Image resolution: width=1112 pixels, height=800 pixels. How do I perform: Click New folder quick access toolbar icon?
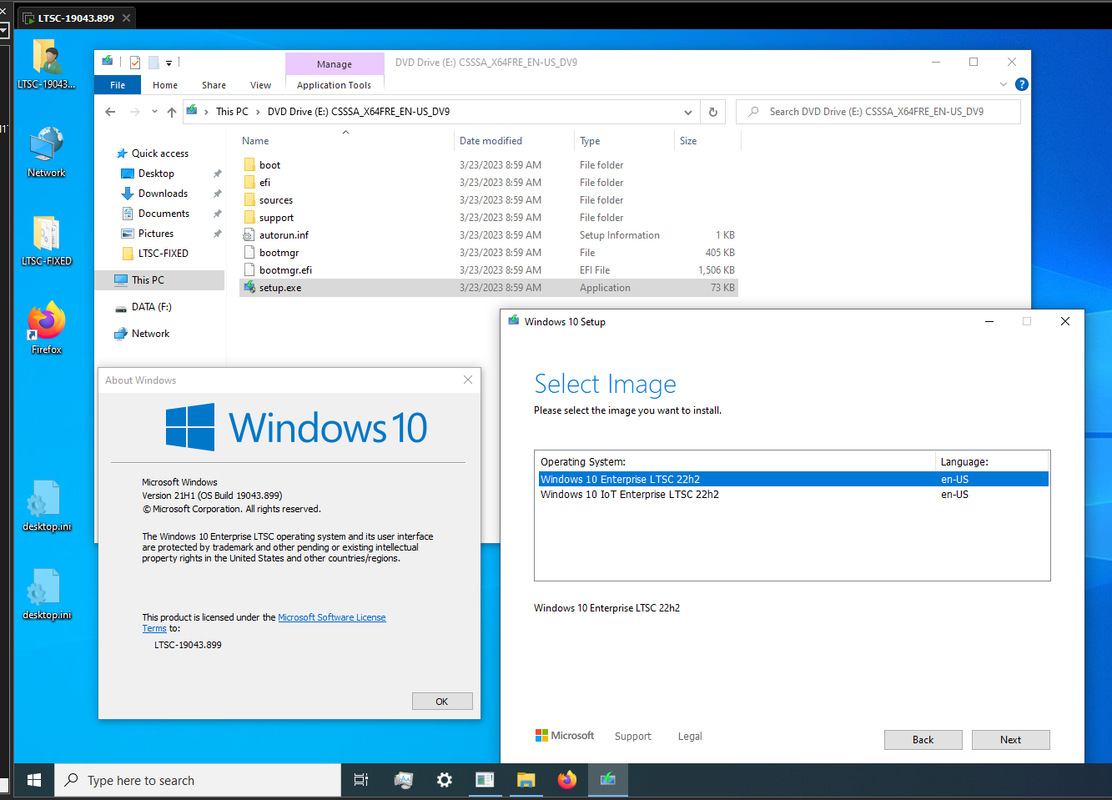coord(153,62)
